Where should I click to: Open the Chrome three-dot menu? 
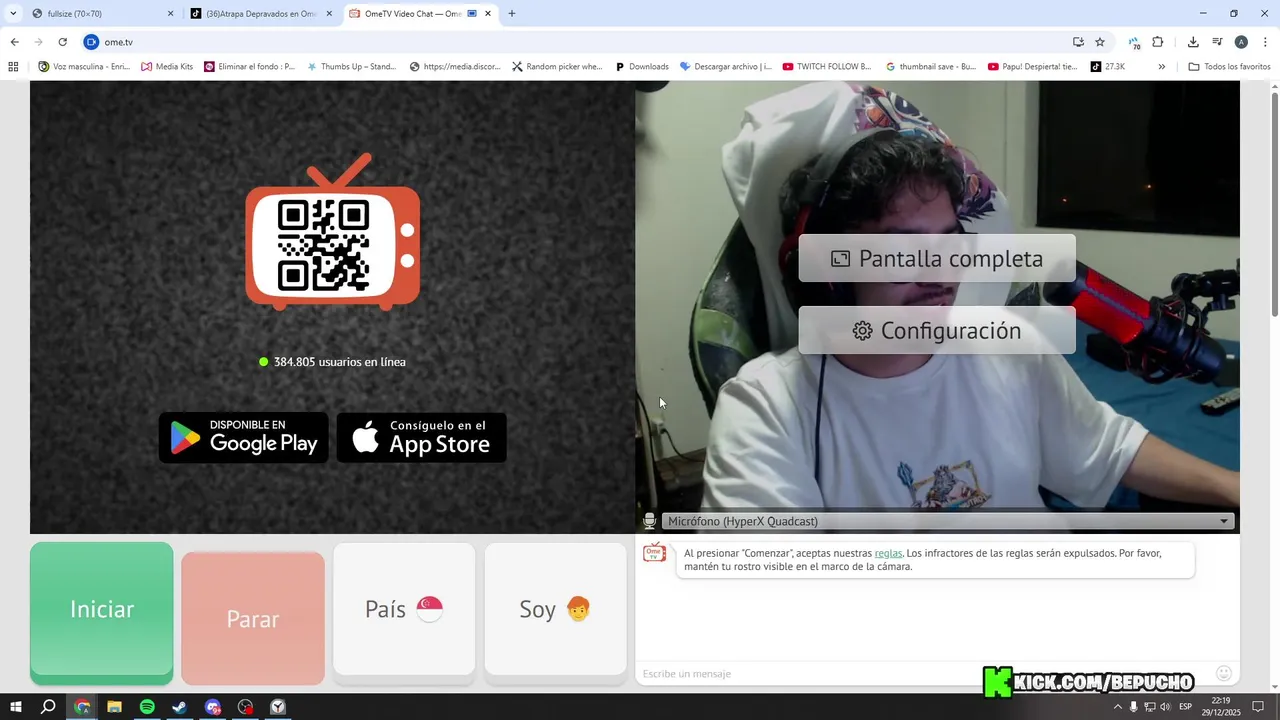(1265, 42)
